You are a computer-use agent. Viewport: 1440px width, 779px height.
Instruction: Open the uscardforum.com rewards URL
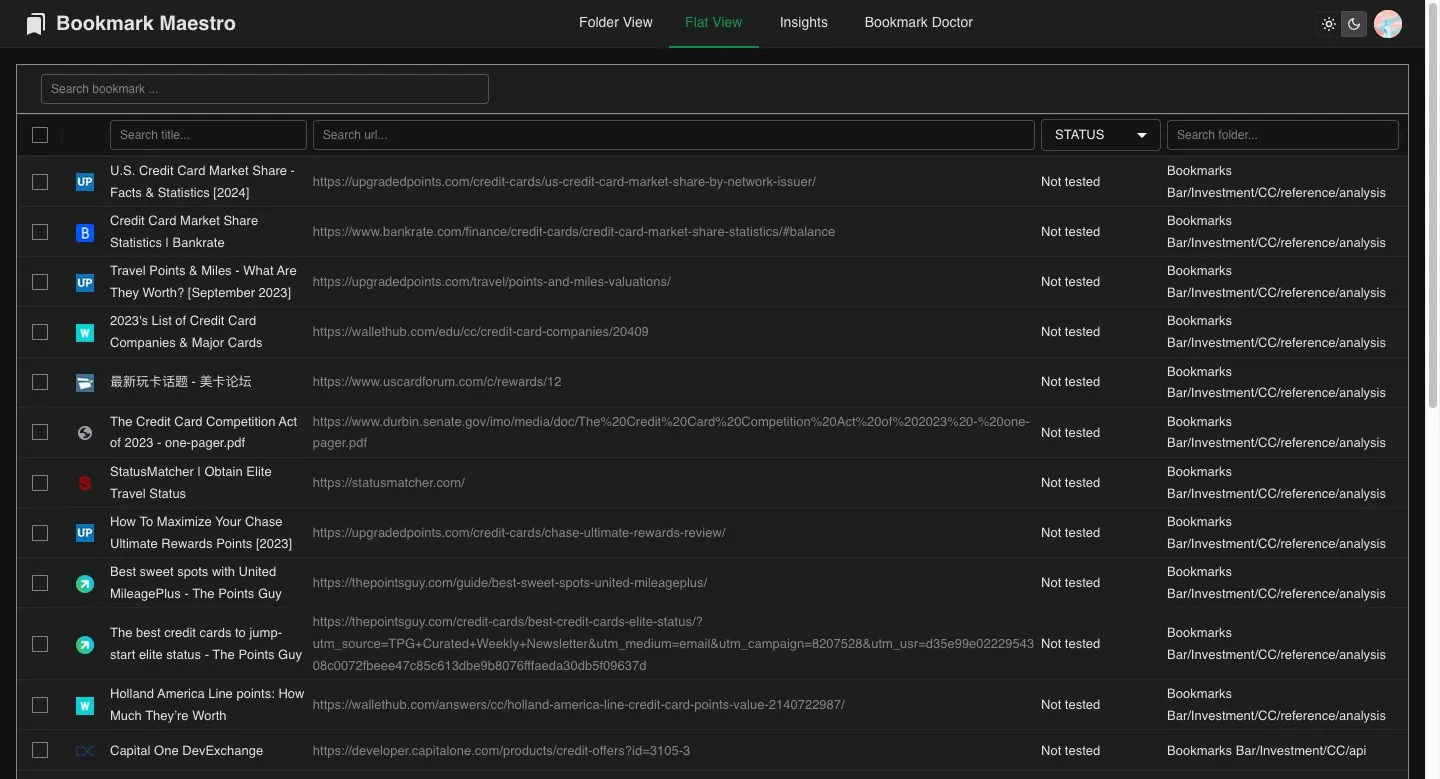click(437, 382)
